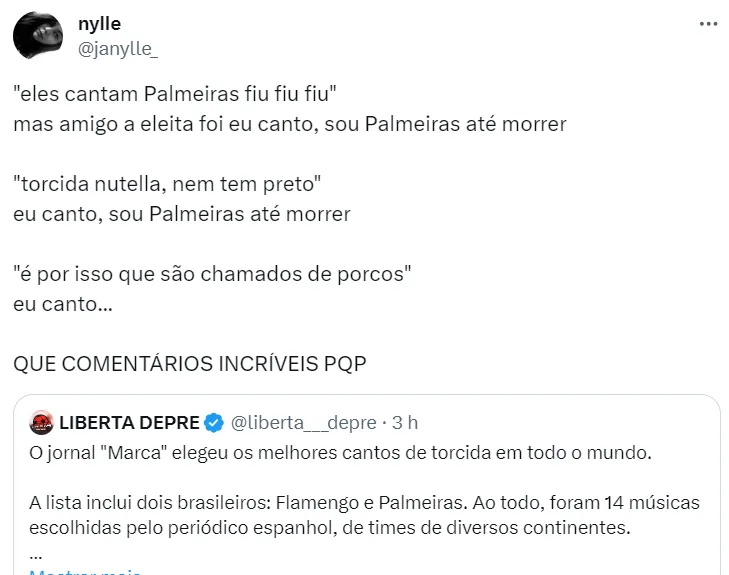The width and height of the screenshot is (729, 575).
Task: Click the blue verified badge
Action: point(214,422)
